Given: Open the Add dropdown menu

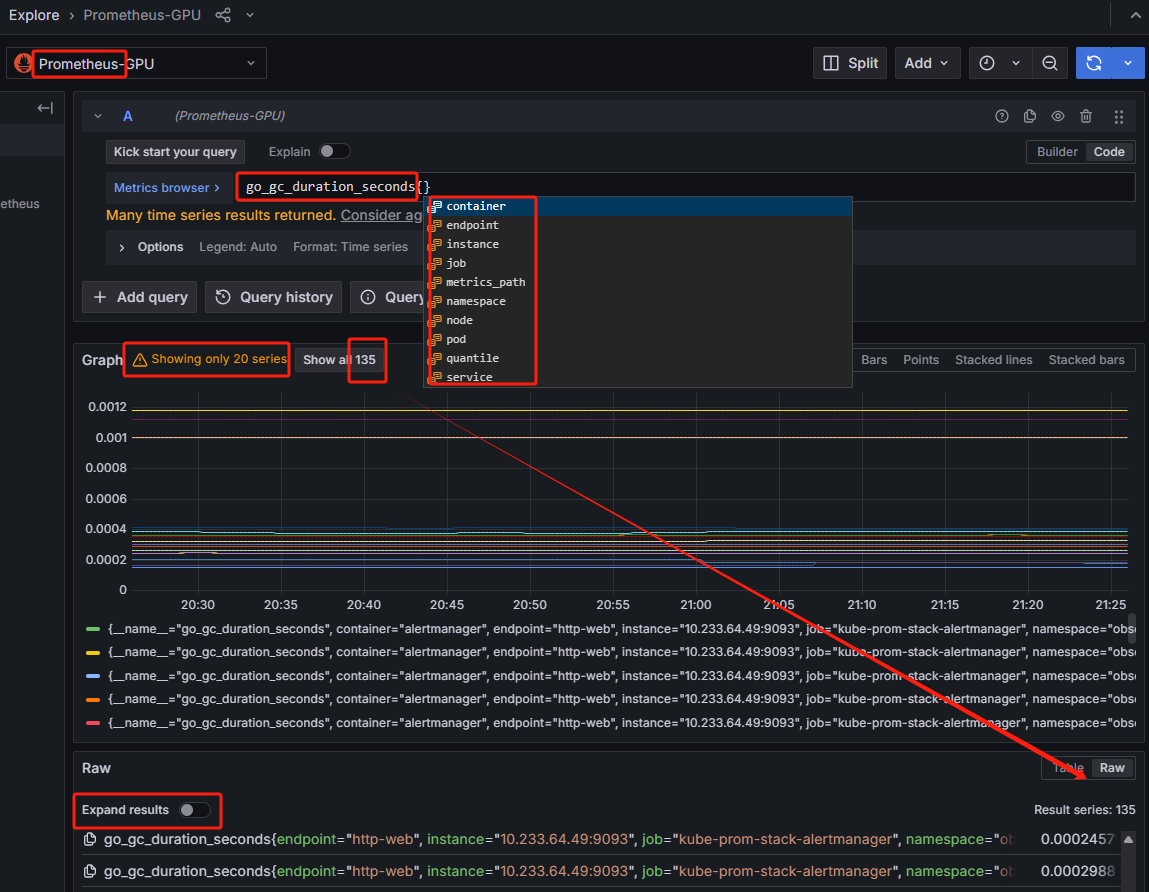Looking at the screenshot, I should 926,63.
